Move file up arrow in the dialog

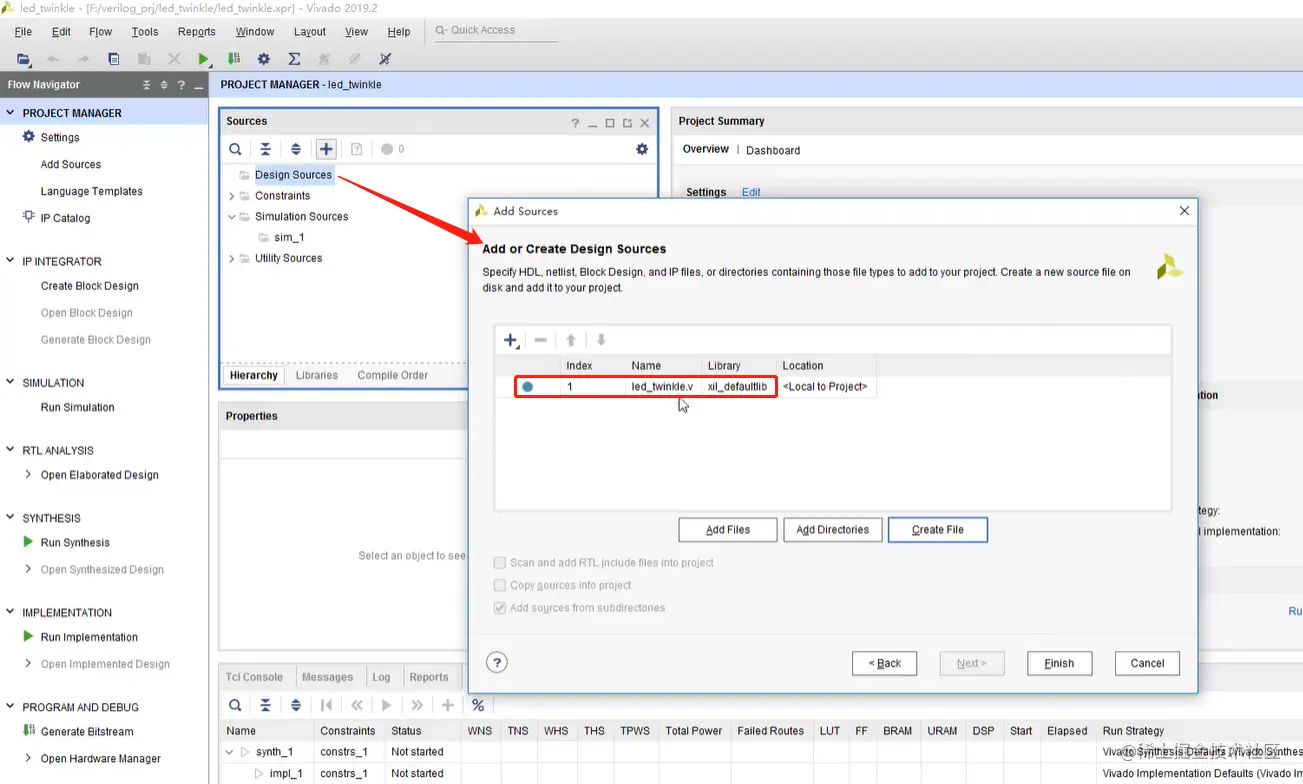click(571, 340)
